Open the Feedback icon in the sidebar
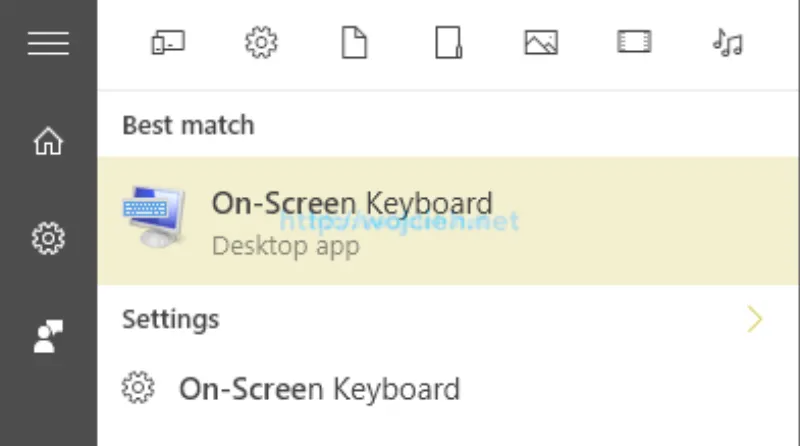The width and height of the screenshot is (800, 446). (48, 337)
